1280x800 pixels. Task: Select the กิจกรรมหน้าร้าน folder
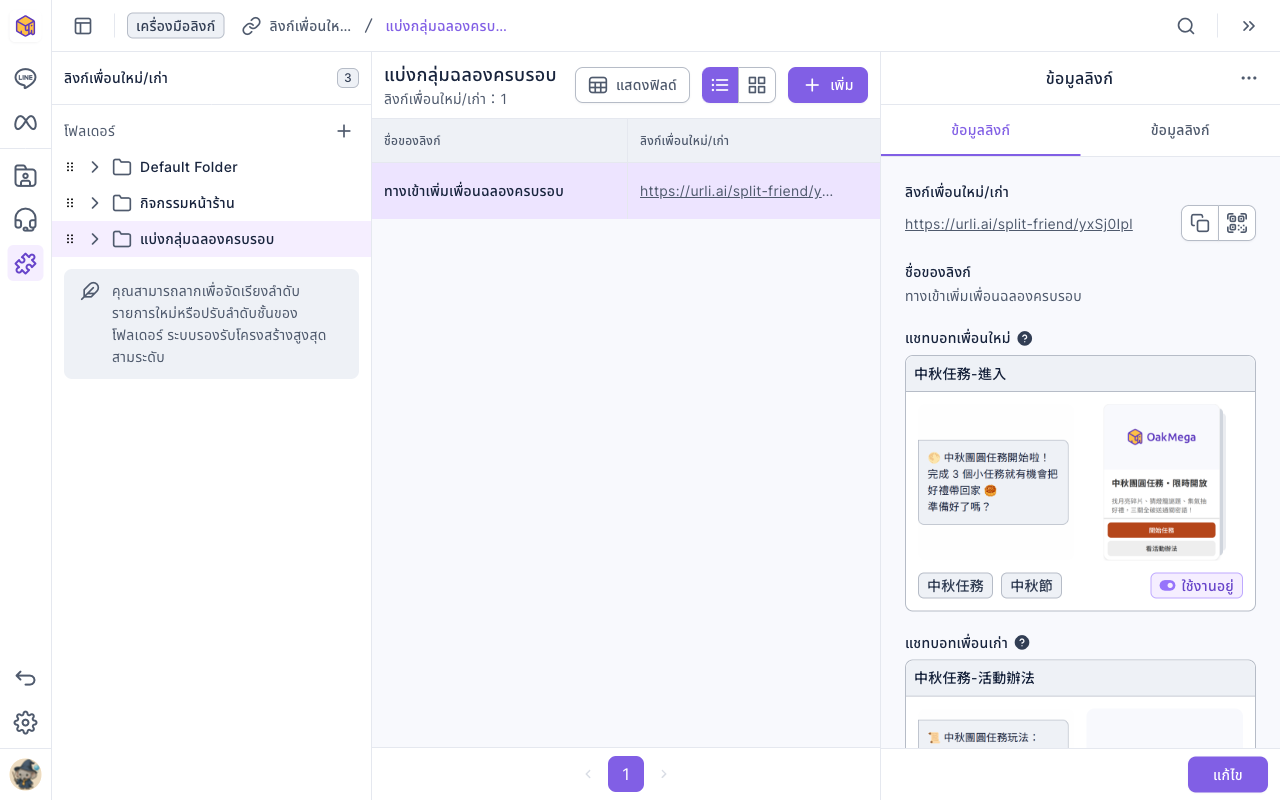211,203
